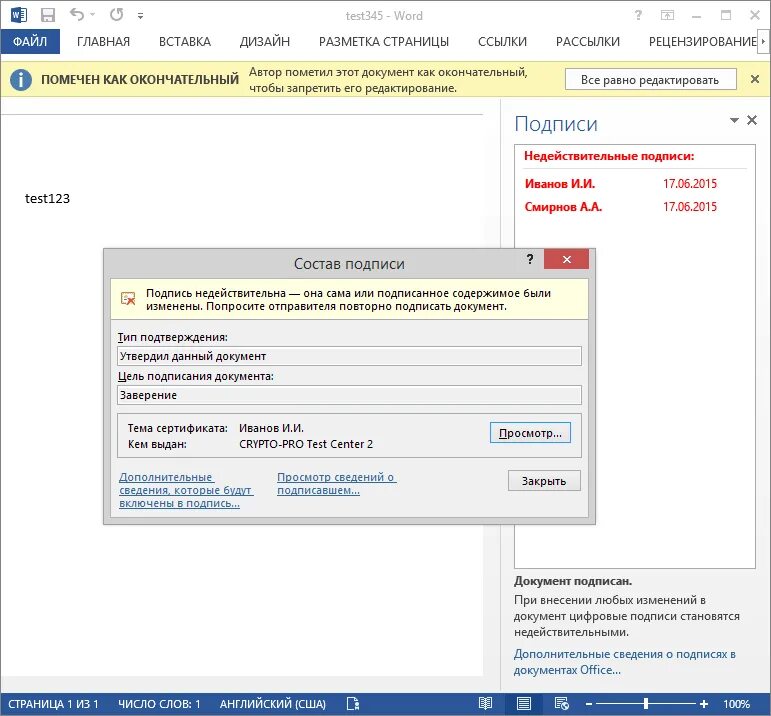Close the Подписи task pane
Image resolution: width=771 pixels, height=716 pixels.
tap(752, 120)
